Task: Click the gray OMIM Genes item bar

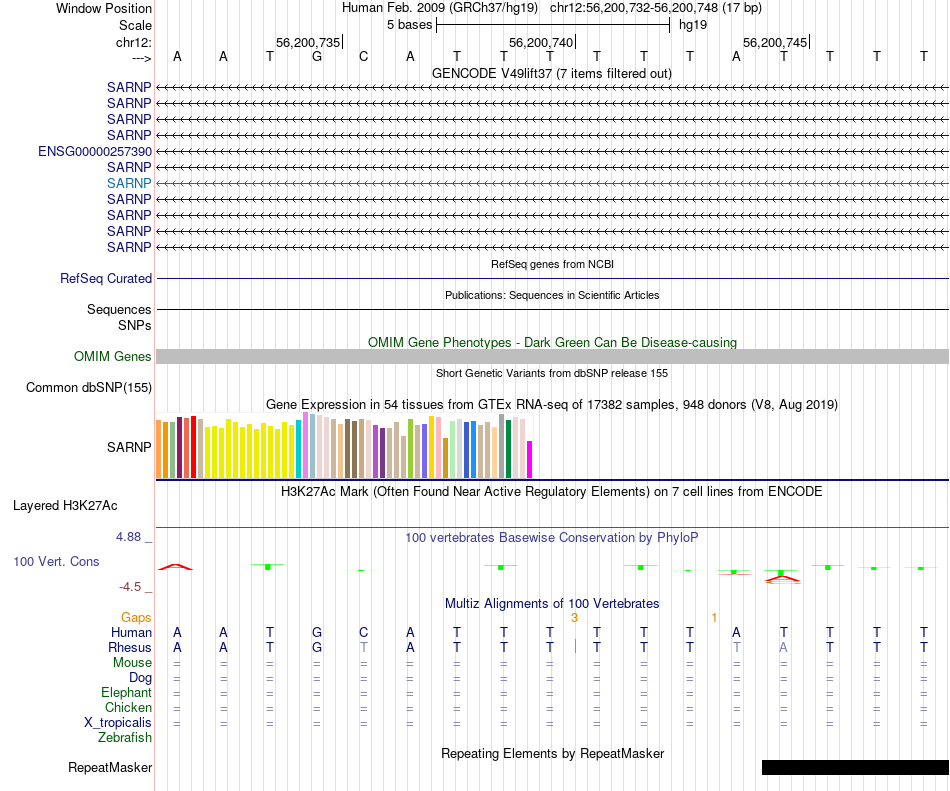Action: point(552,356)
